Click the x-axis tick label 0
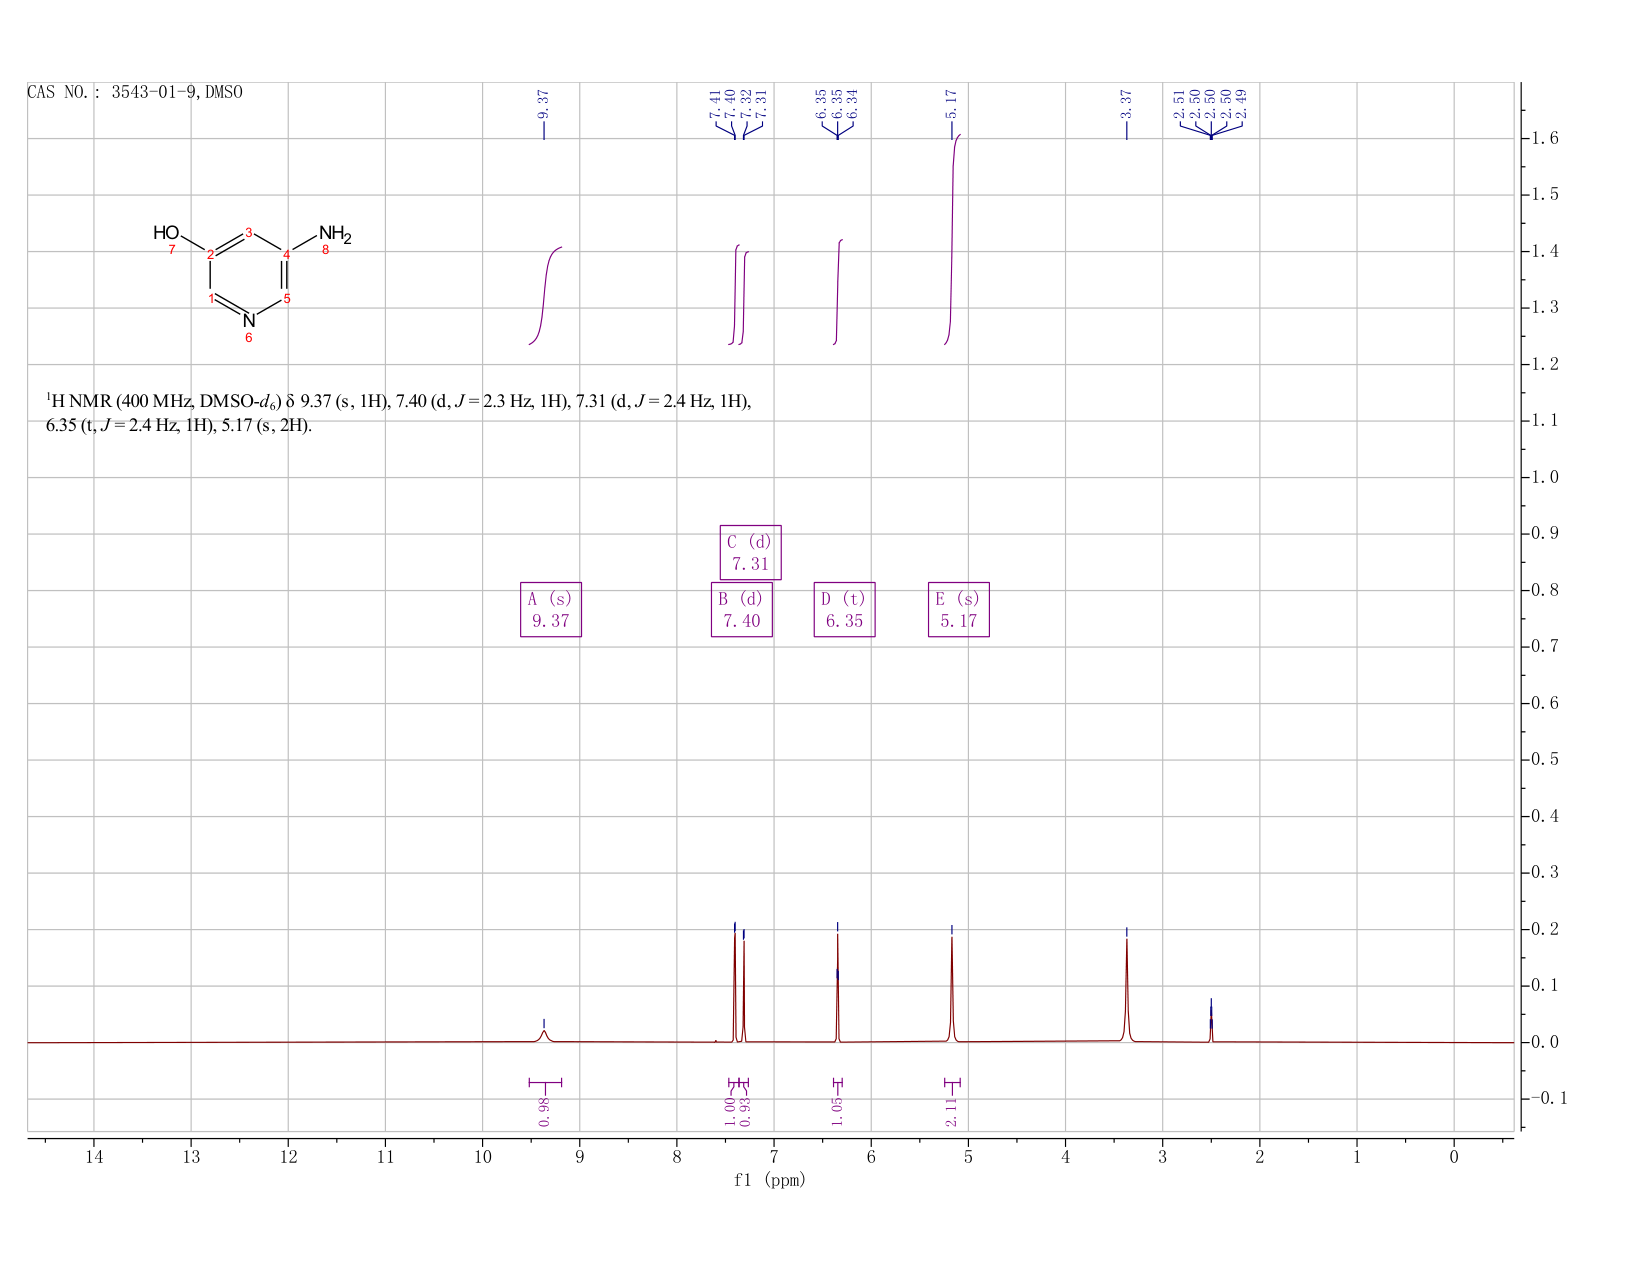The width and height of the screenshot is (1650, 1275). pyautogui.click(x=1454, y=1157)
